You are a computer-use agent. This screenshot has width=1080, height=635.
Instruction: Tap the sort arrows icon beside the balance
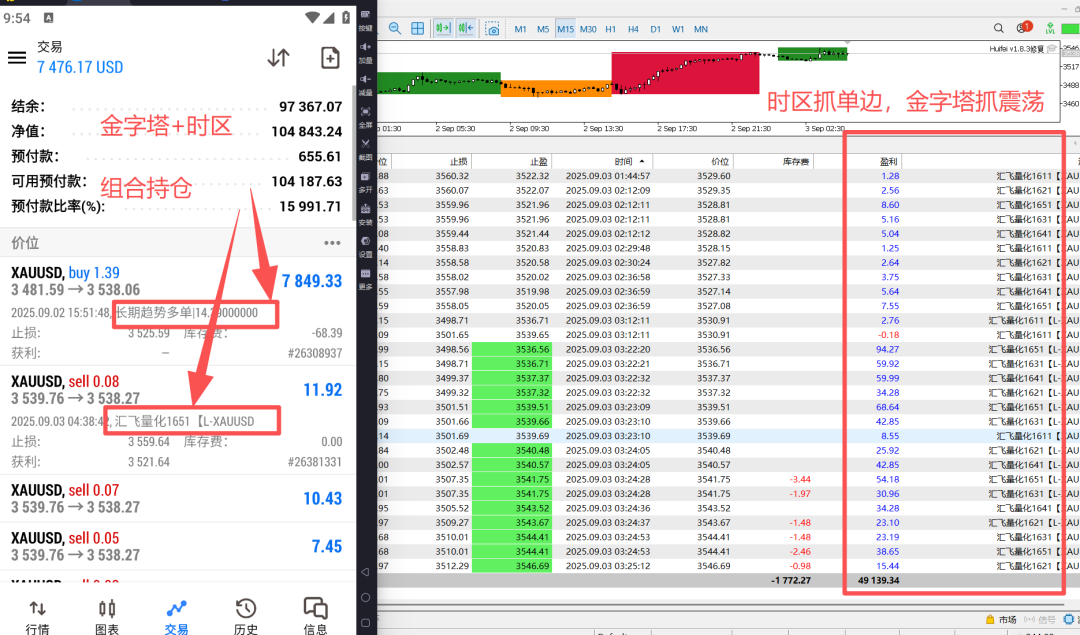coord(278,58)
